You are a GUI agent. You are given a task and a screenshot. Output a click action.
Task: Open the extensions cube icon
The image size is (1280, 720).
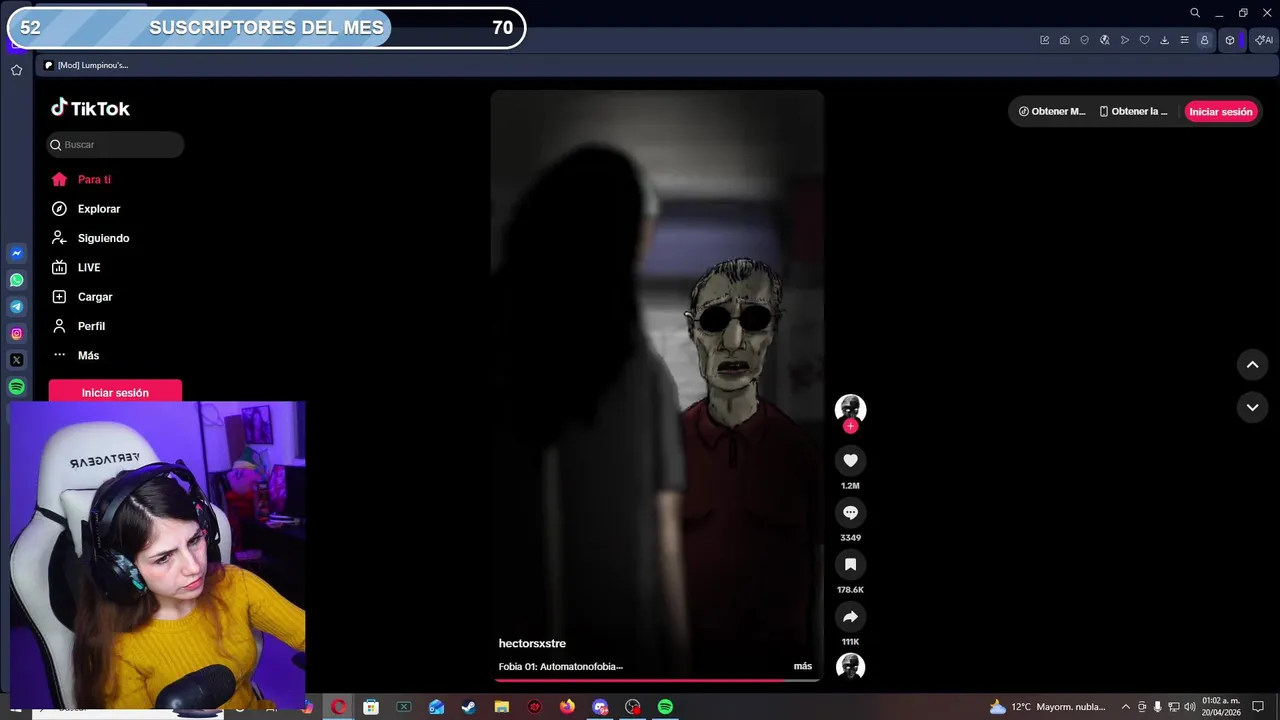pos(1230,40)
